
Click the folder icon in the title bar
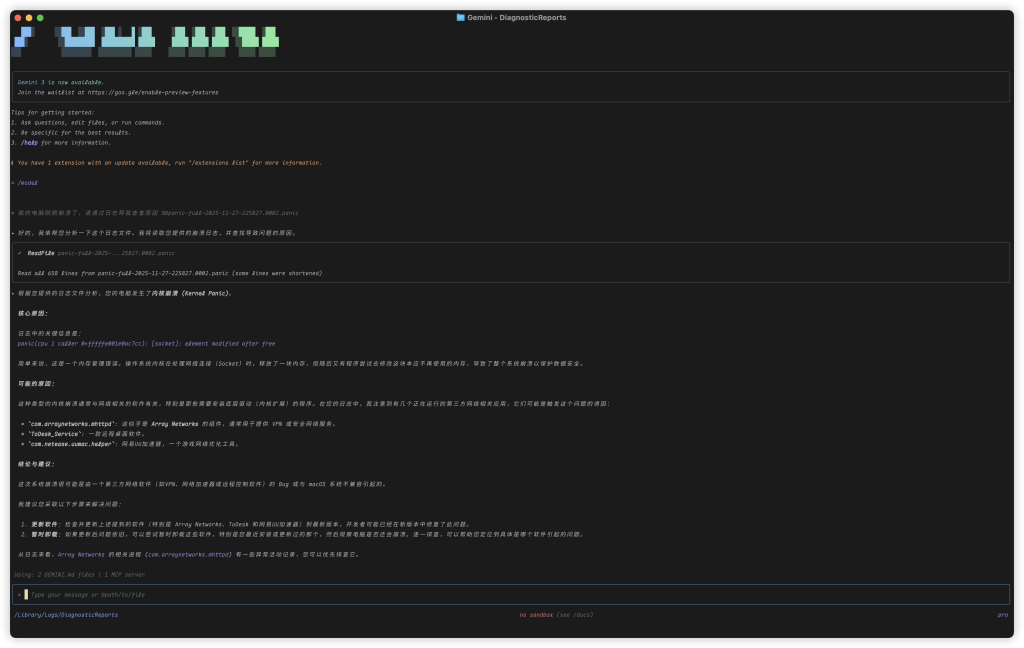click(x=460, y=17)
